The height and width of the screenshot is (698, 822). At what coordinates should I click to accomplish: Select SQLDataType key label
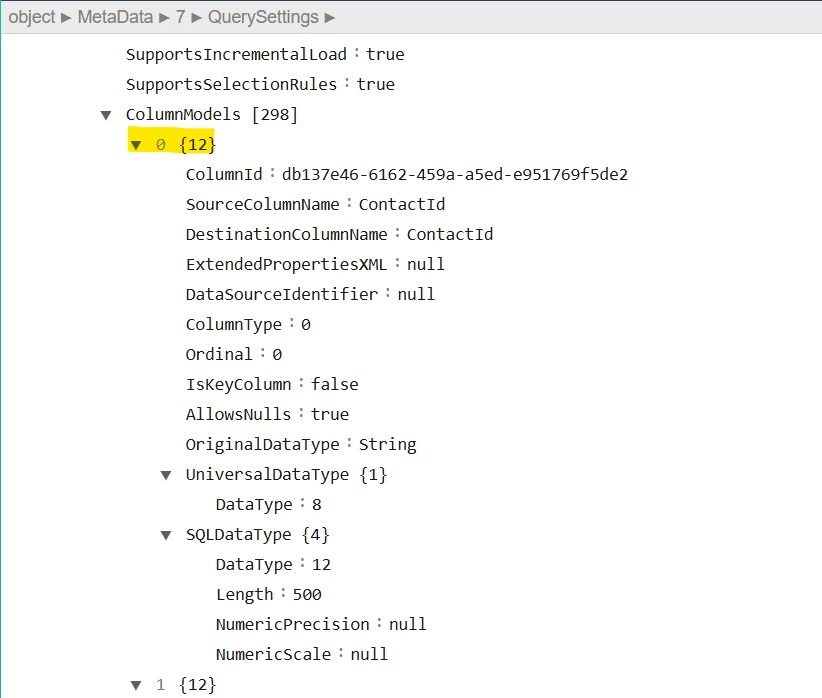(239, 534)
